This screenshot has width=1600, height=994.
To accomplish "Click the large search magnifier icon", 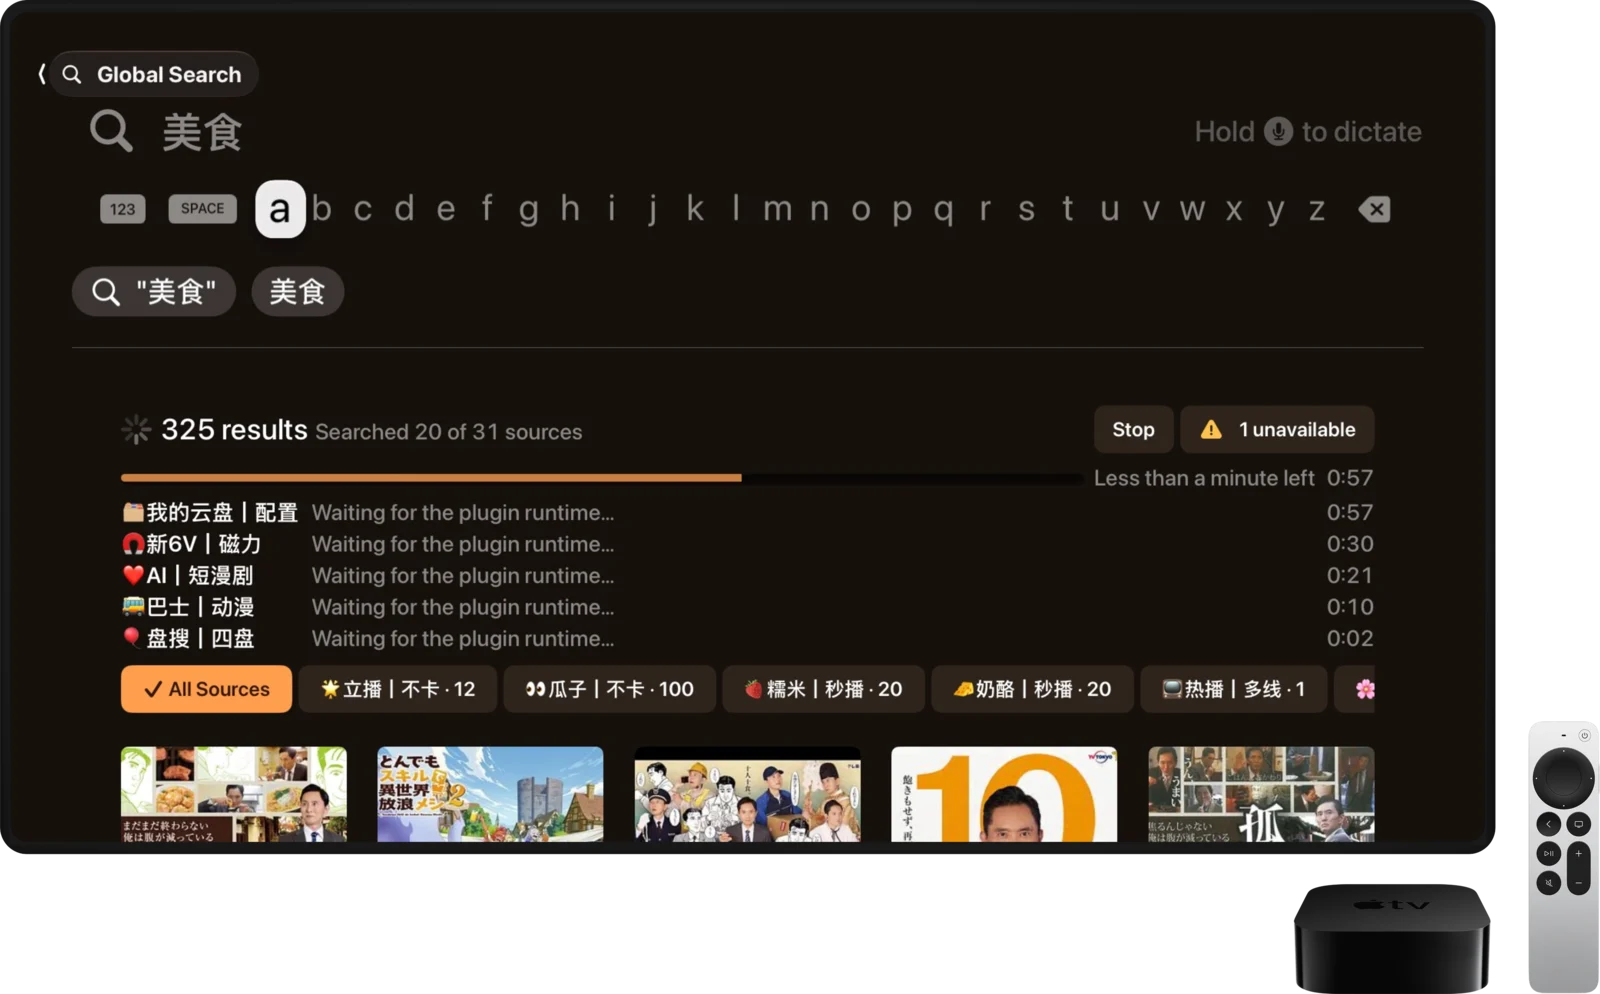I will (x=111, y=131).
